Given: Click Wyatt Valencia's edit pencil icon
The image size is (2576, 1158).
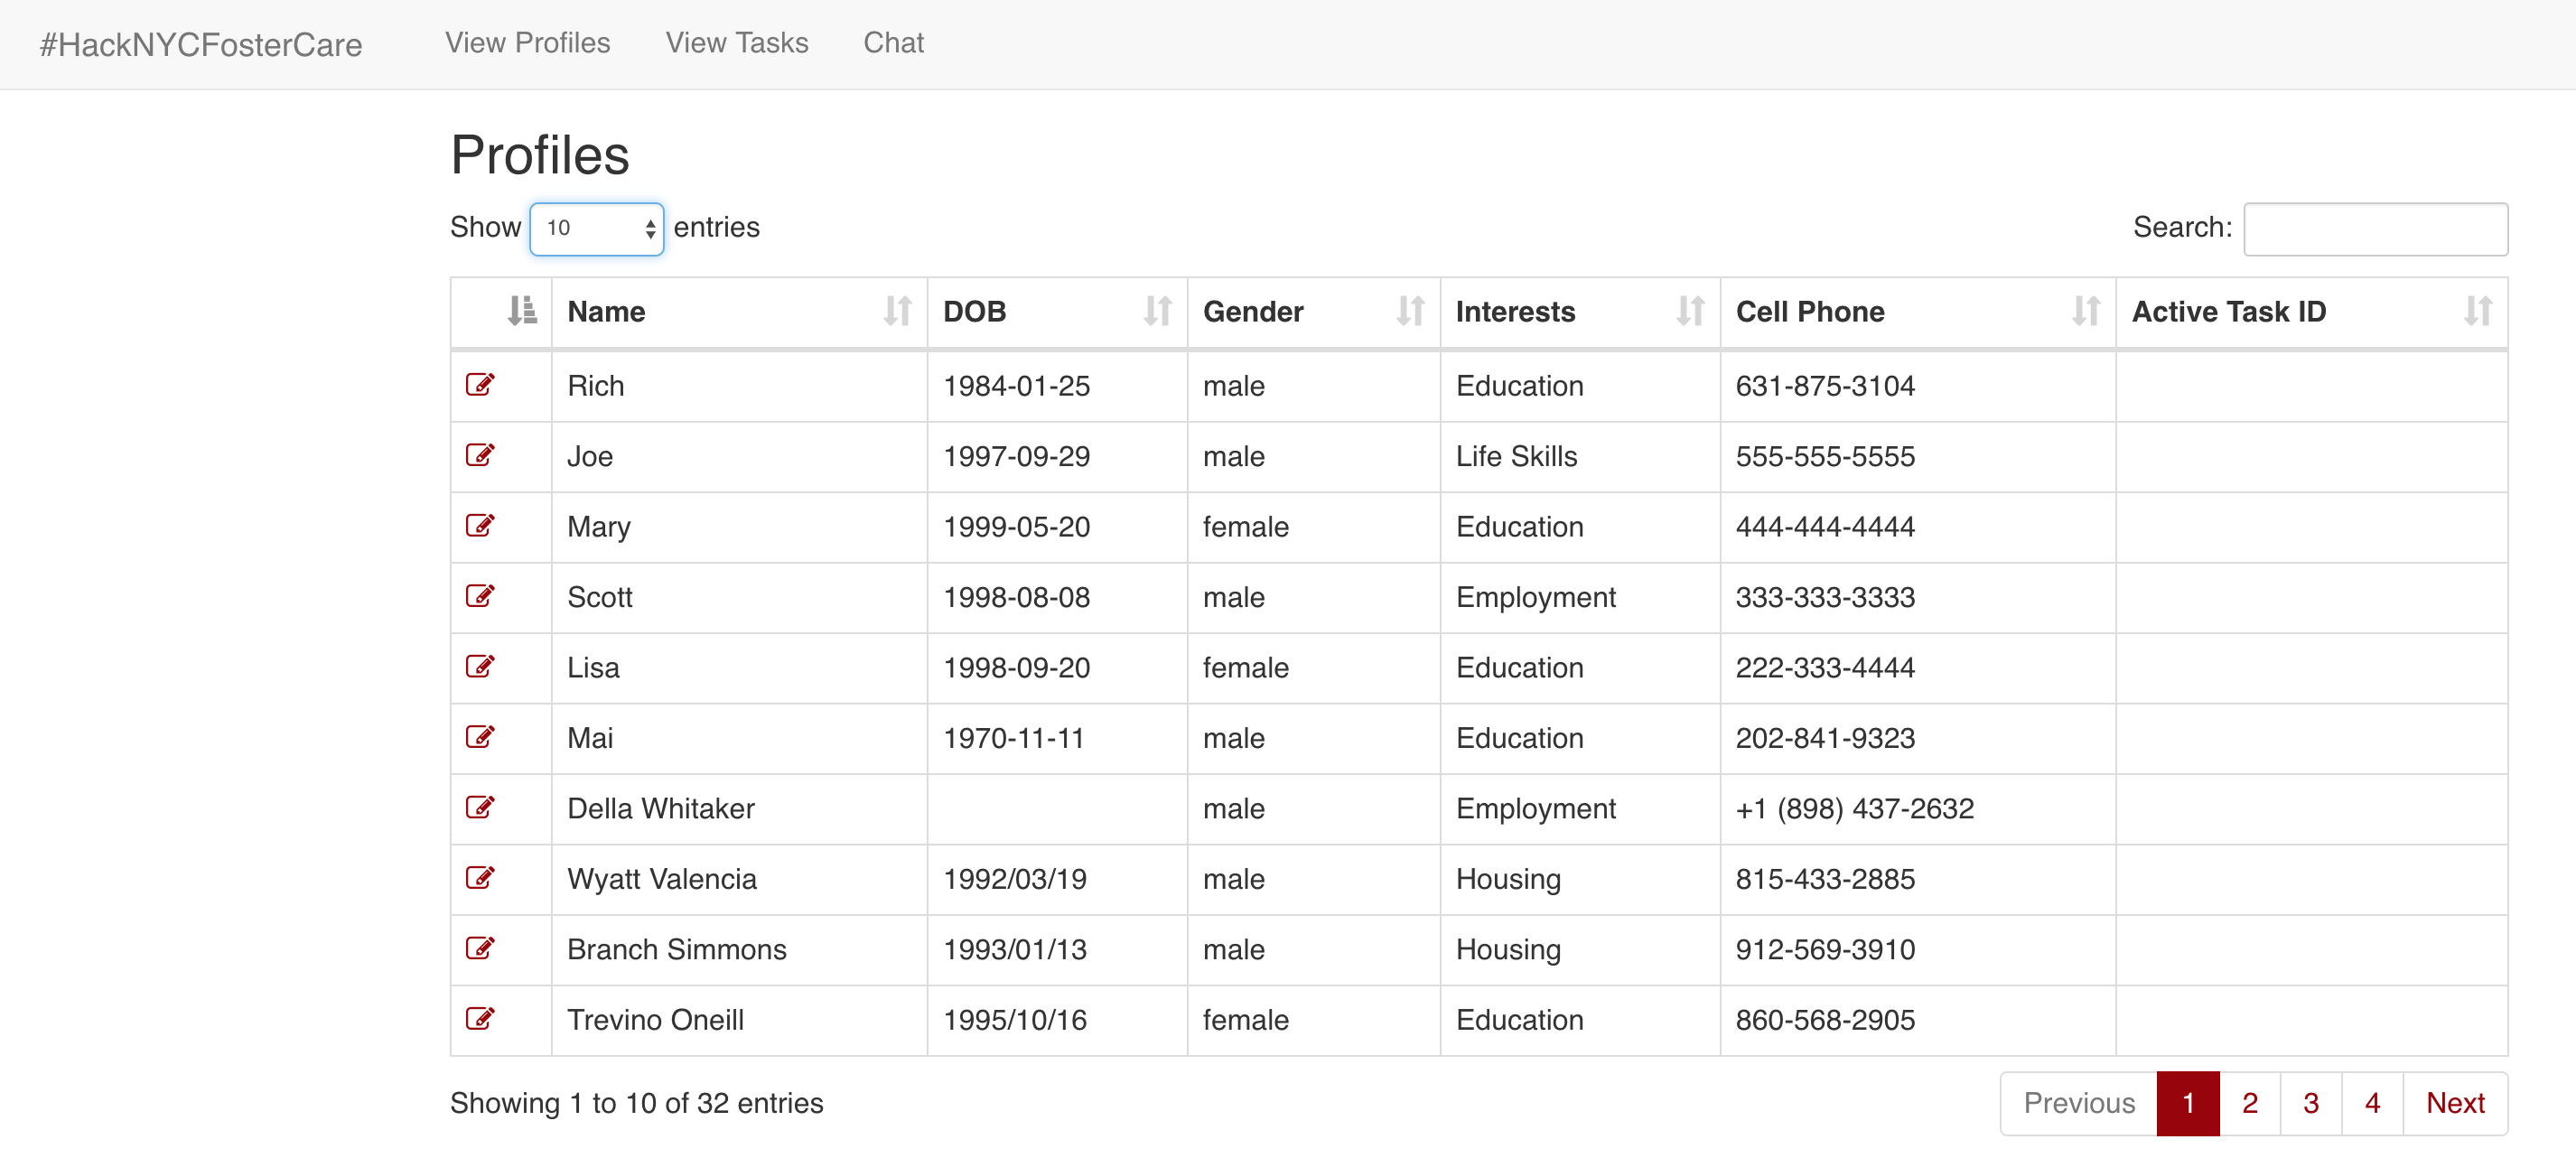Looking at the screenshot, I should (480, 878).
